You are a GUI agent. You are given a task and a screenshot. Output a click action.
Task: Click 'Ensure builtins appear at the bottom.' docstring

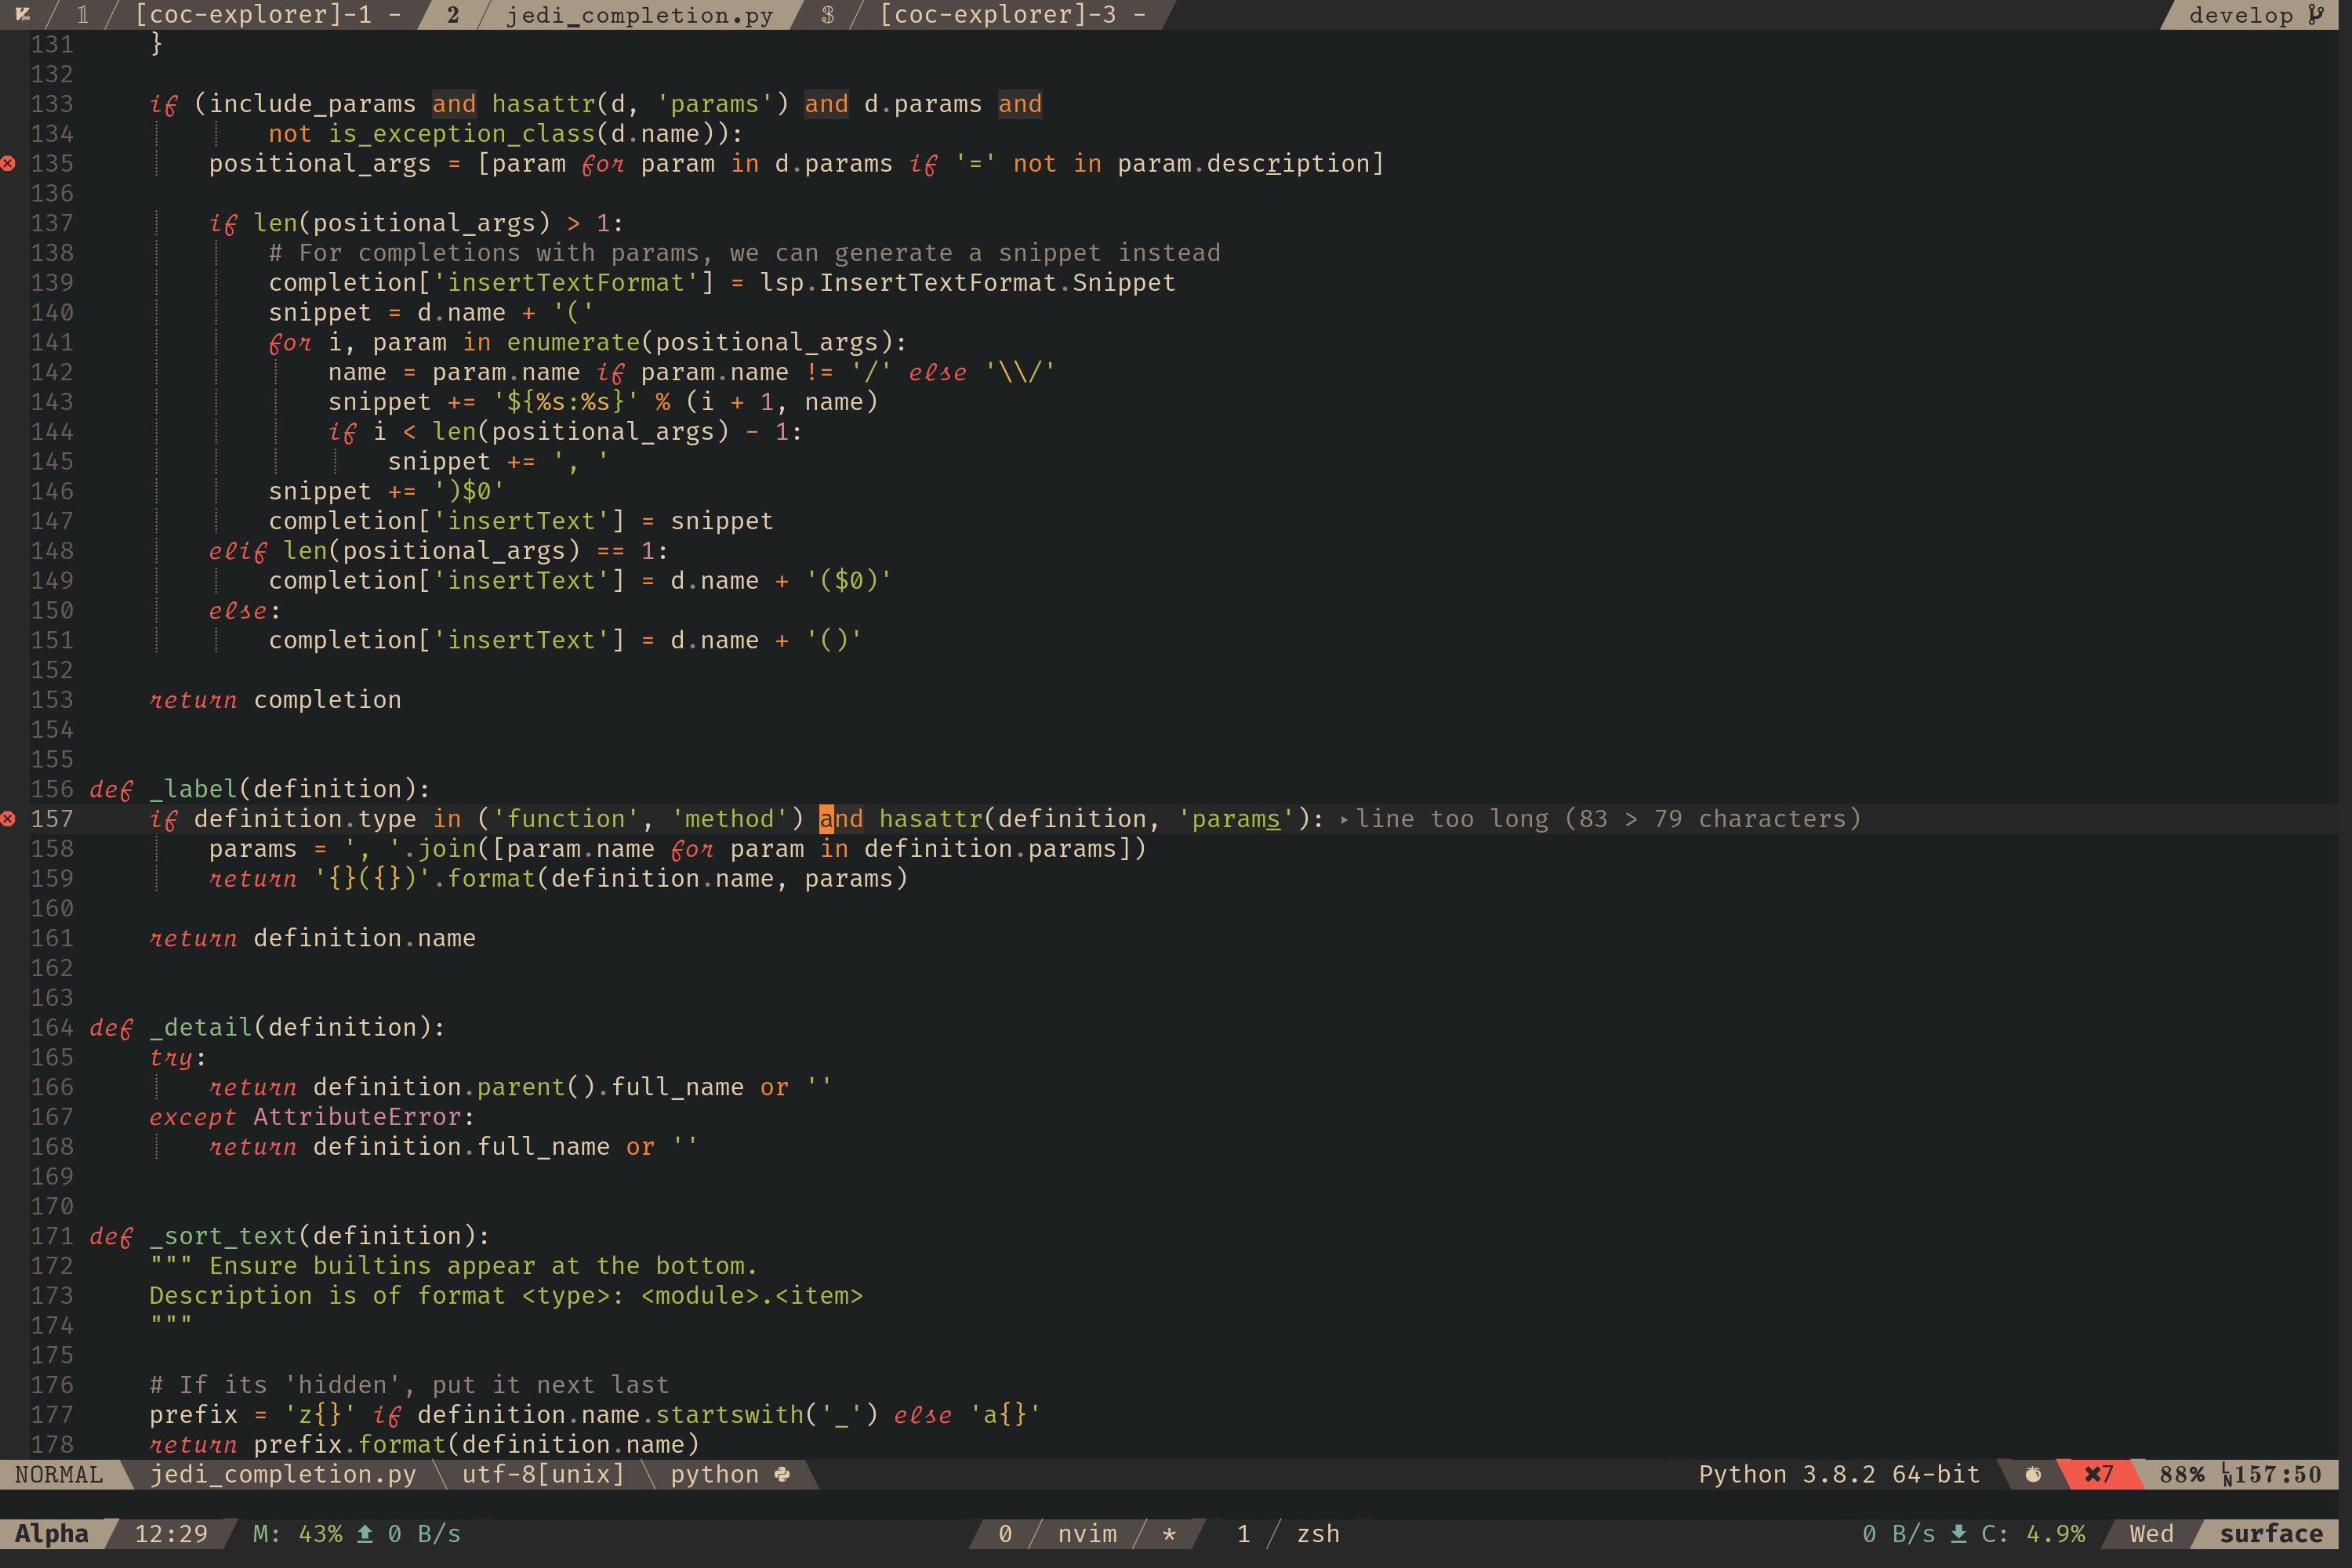coord(483,1266)
